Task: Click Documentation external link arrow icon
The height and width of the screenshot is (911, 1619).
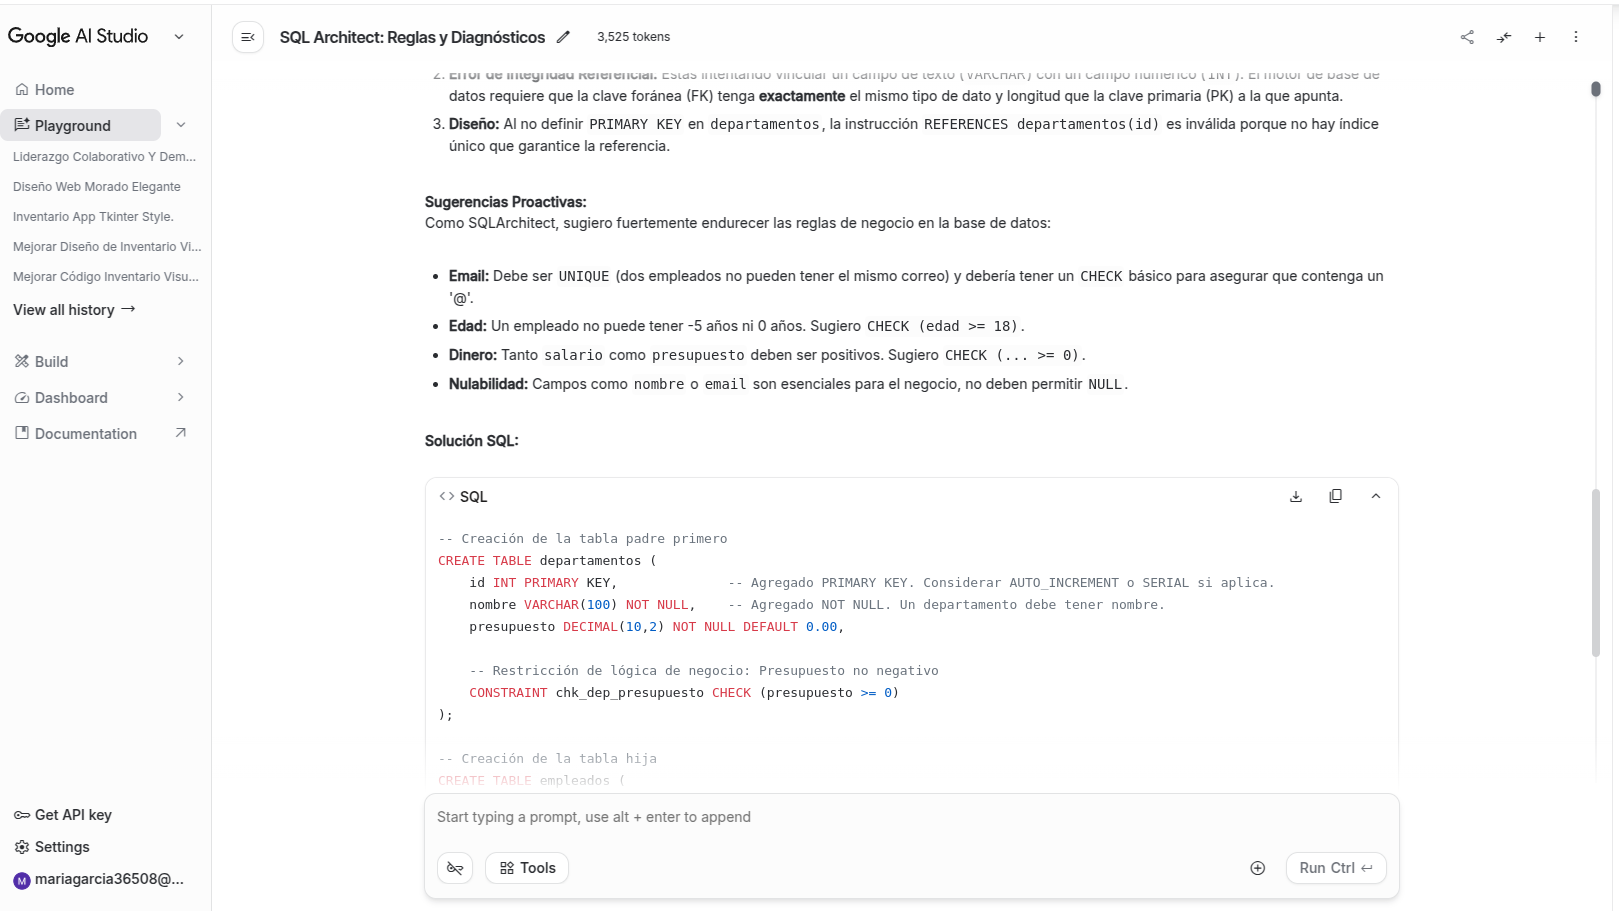Action: (181, 433)
